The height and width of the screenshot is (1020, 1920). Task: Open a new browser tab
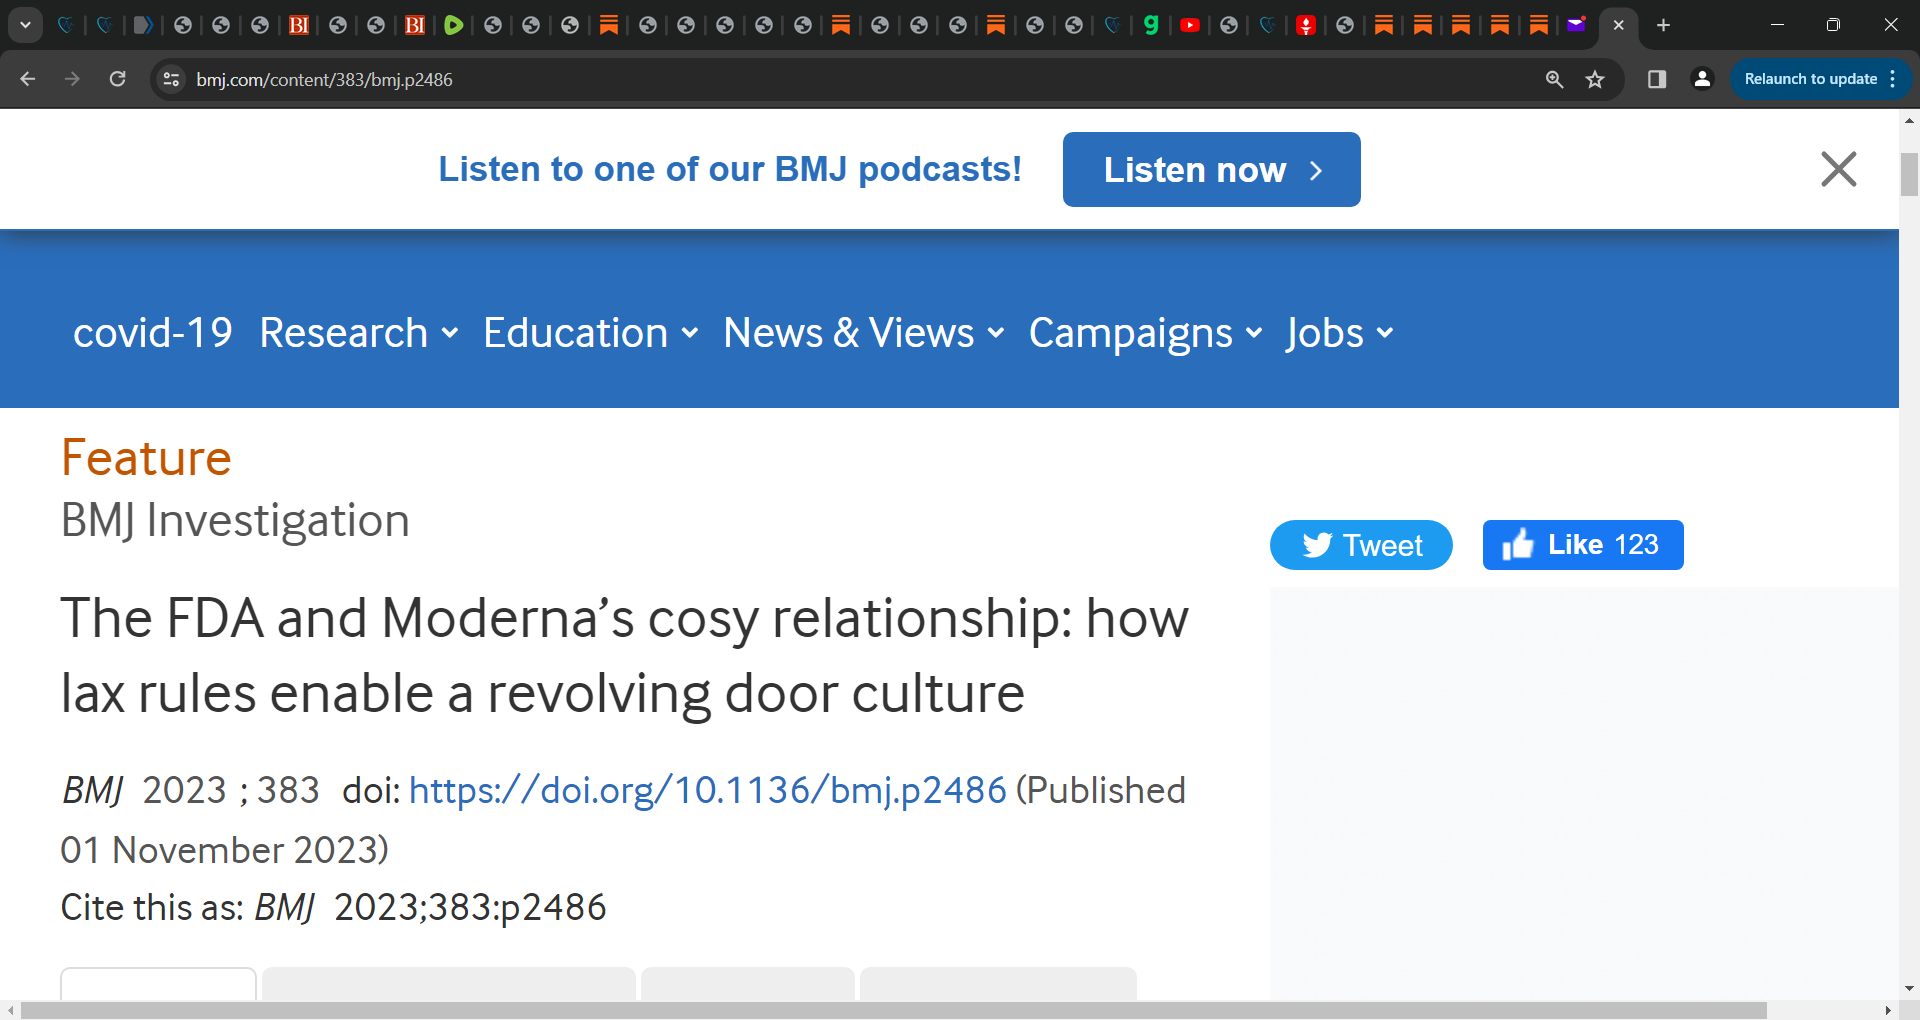pyautogui.click(x=1663, y=25)
